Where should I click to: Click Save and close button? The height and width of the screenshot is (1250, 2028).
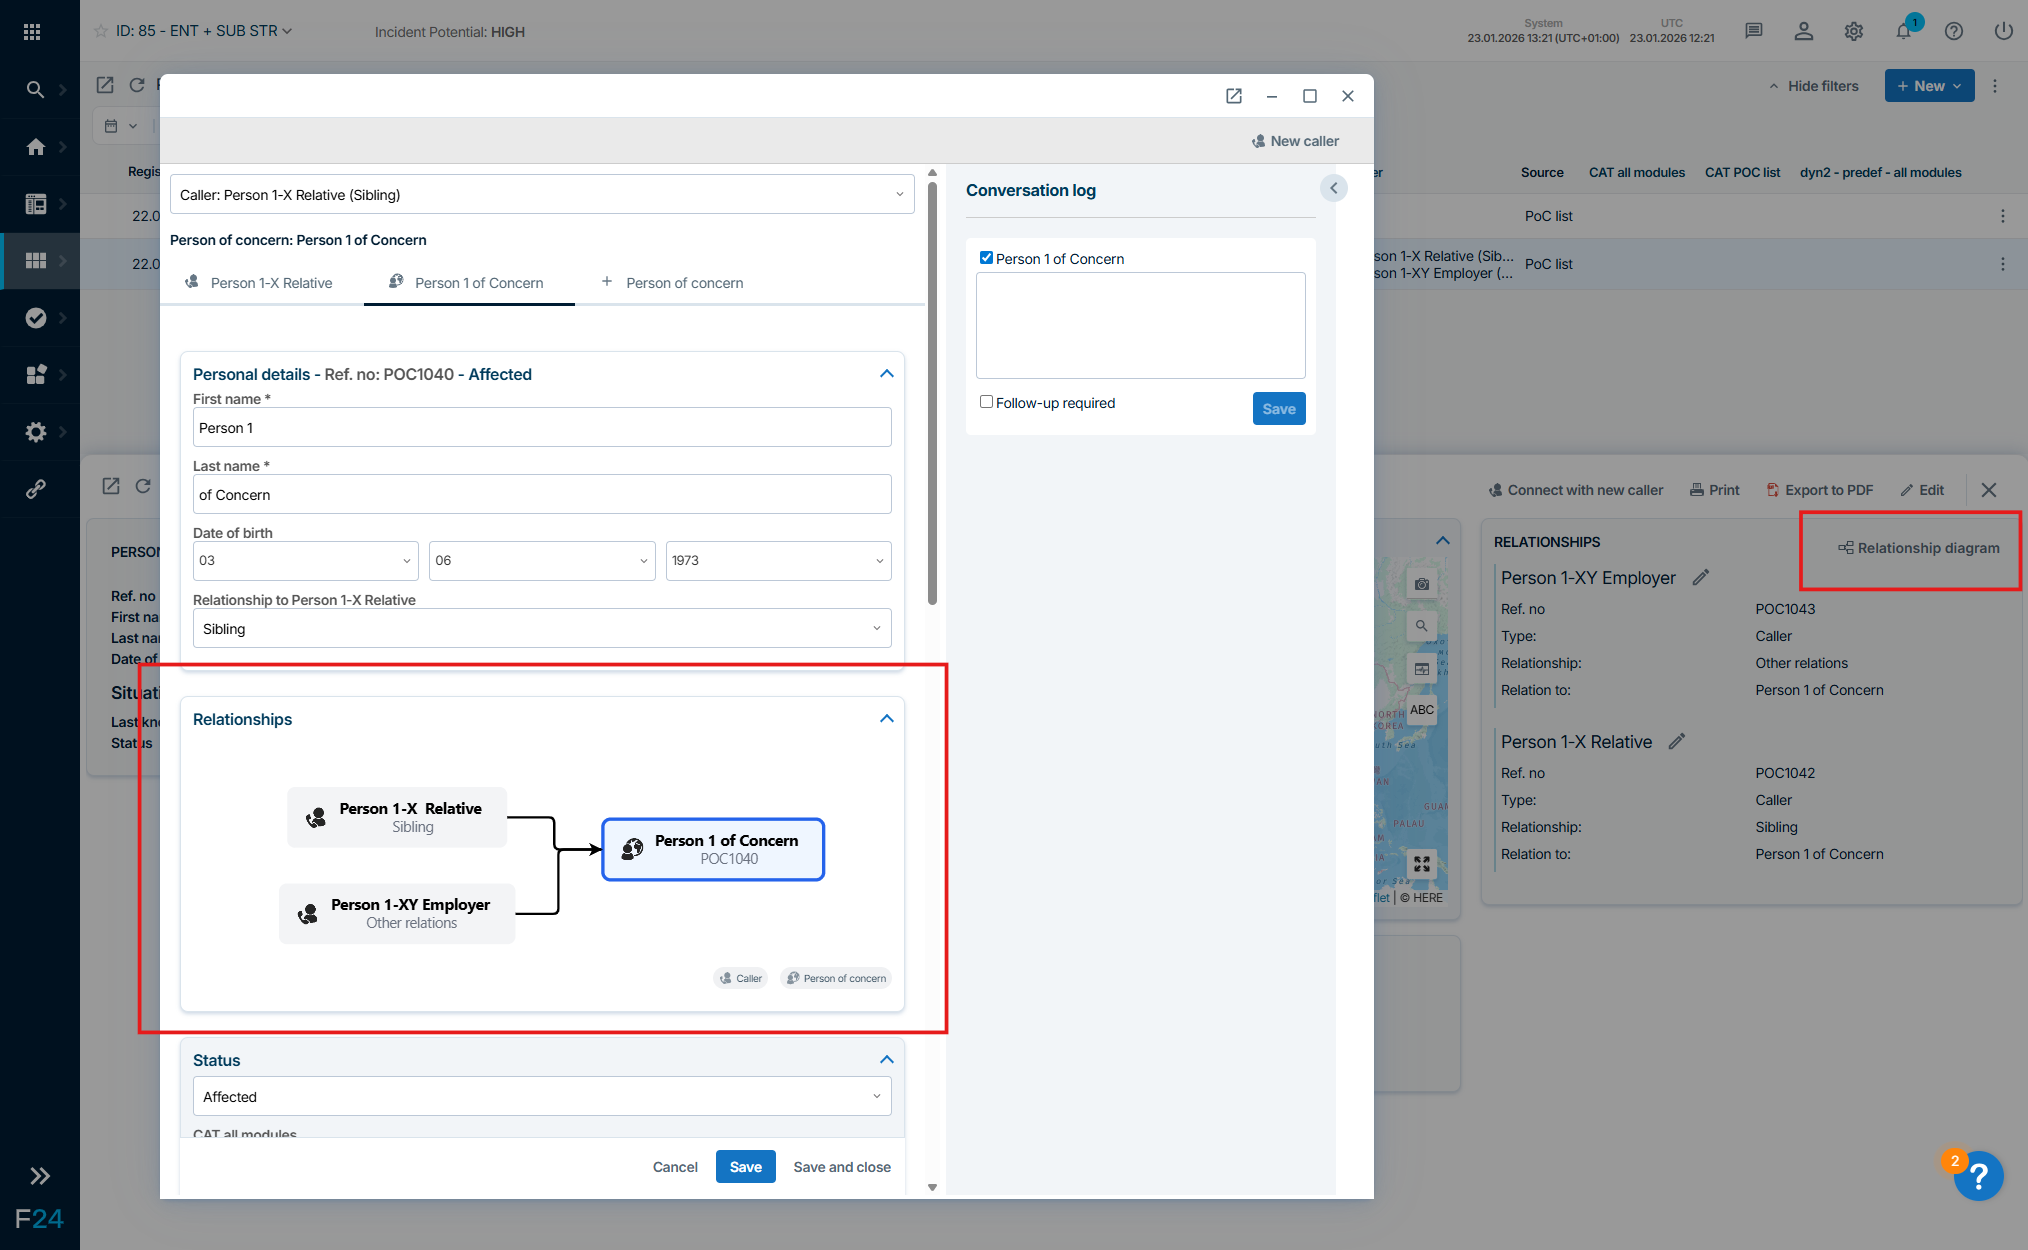click(841, 1167)
